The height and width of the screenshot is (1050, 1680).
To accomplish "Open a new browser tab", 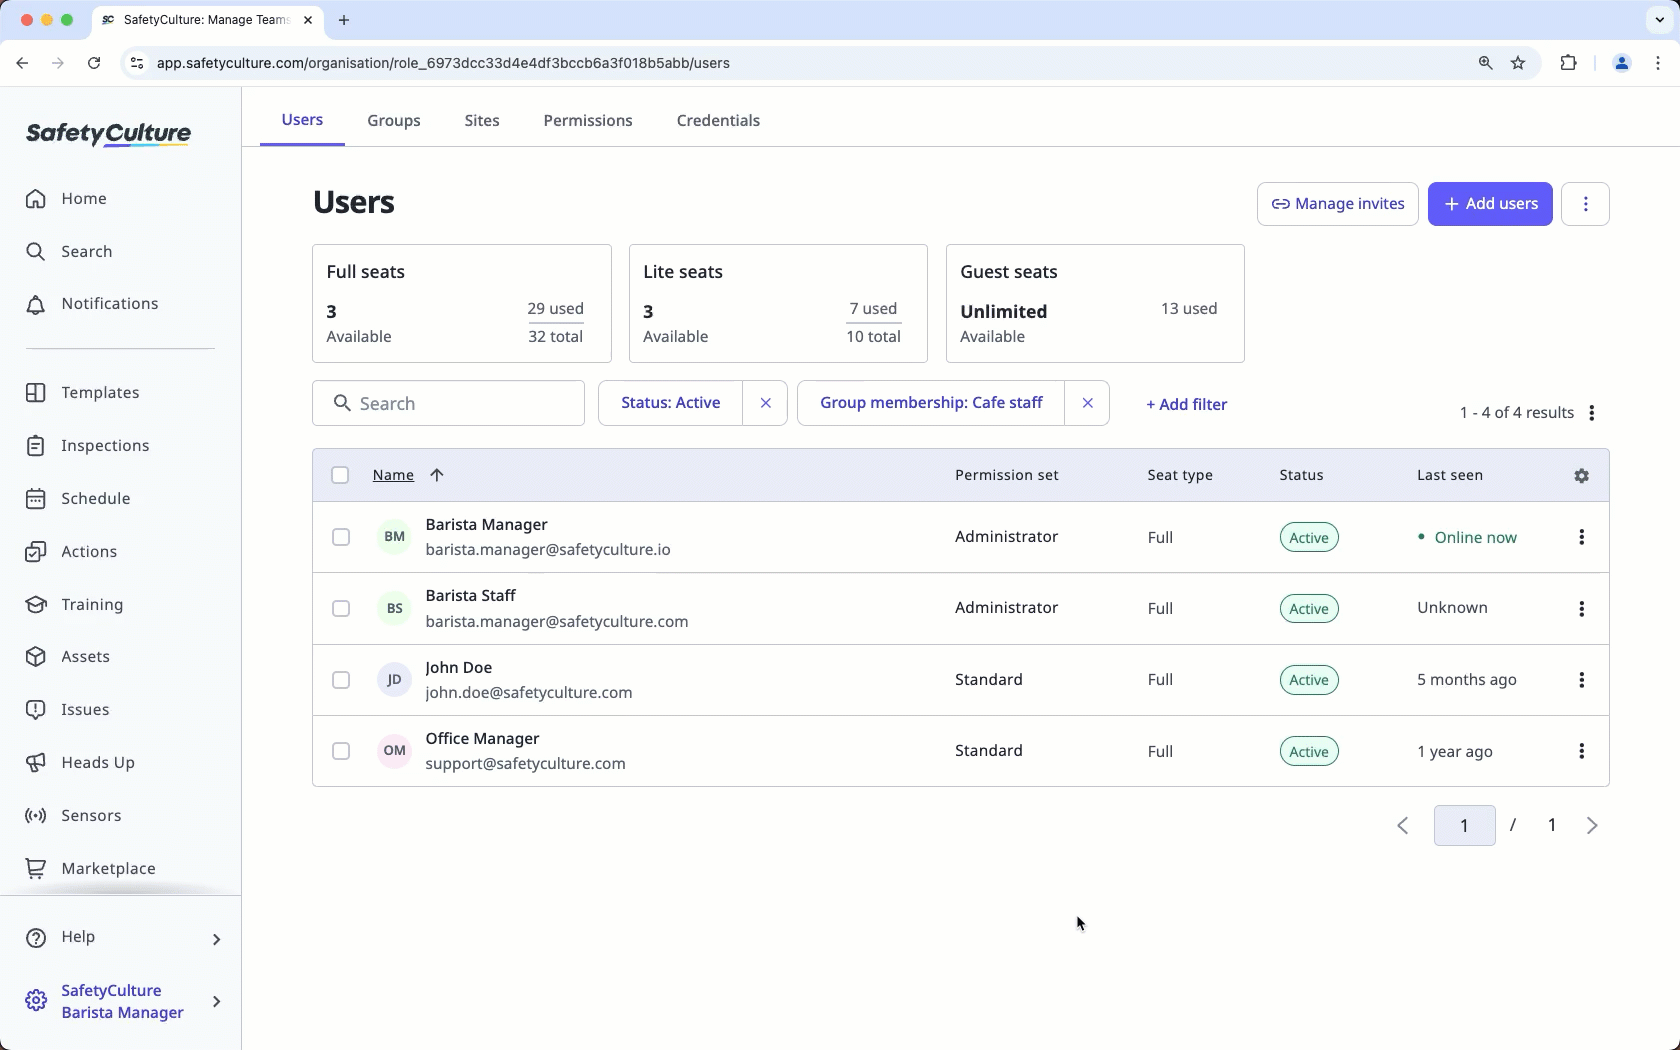I will (344, 20).
